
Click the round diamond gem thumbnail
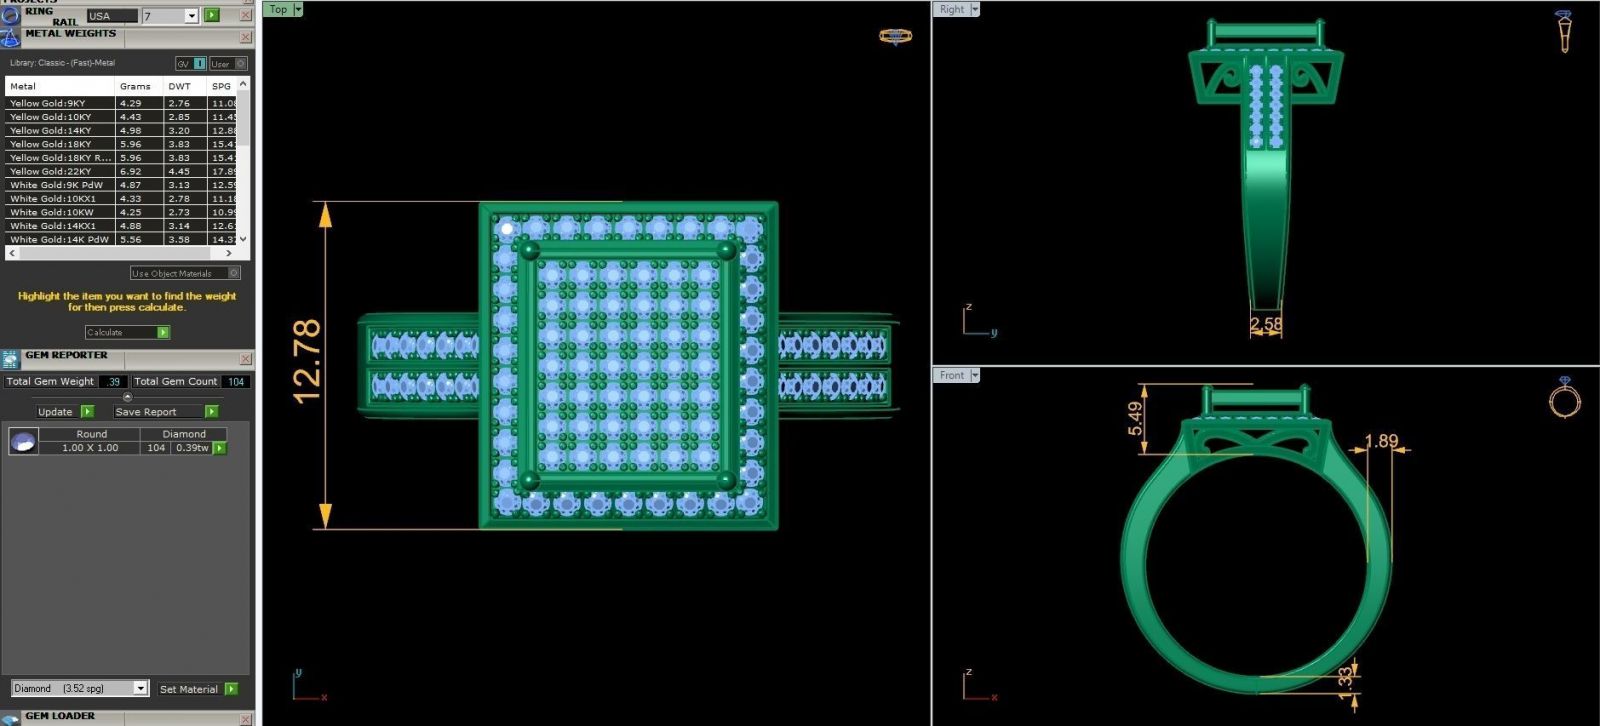(x=23, y=441)
